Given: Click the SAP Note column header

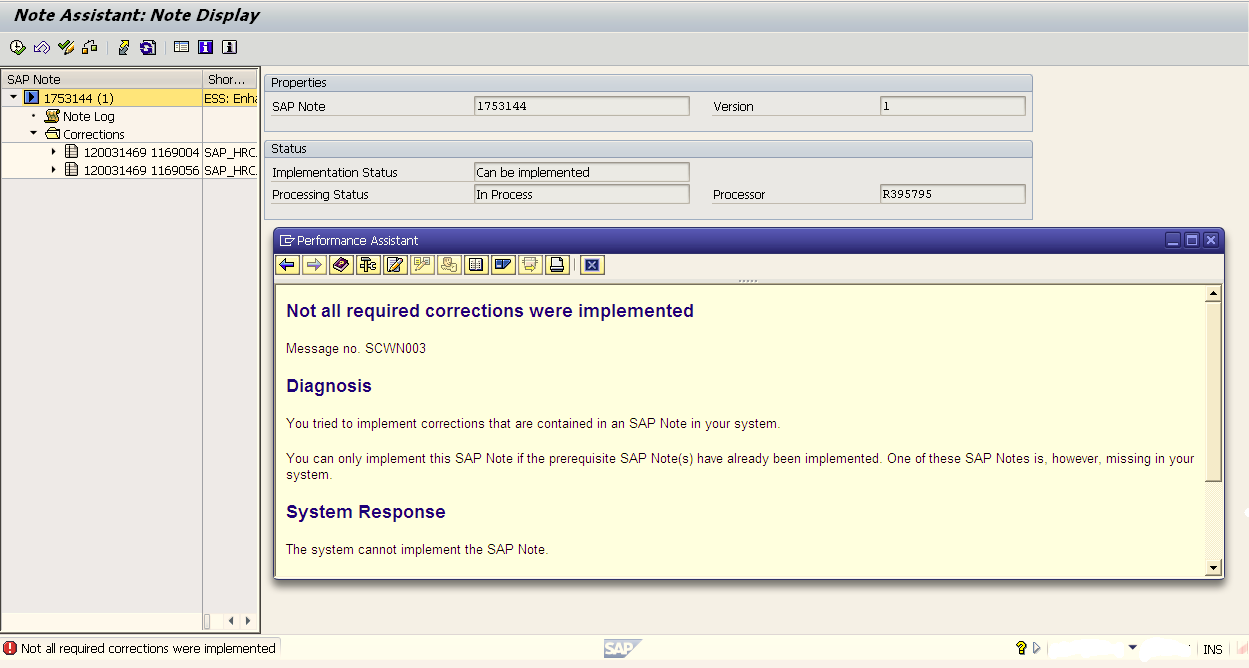Looking at the screenshot, I should pos(102,79).
